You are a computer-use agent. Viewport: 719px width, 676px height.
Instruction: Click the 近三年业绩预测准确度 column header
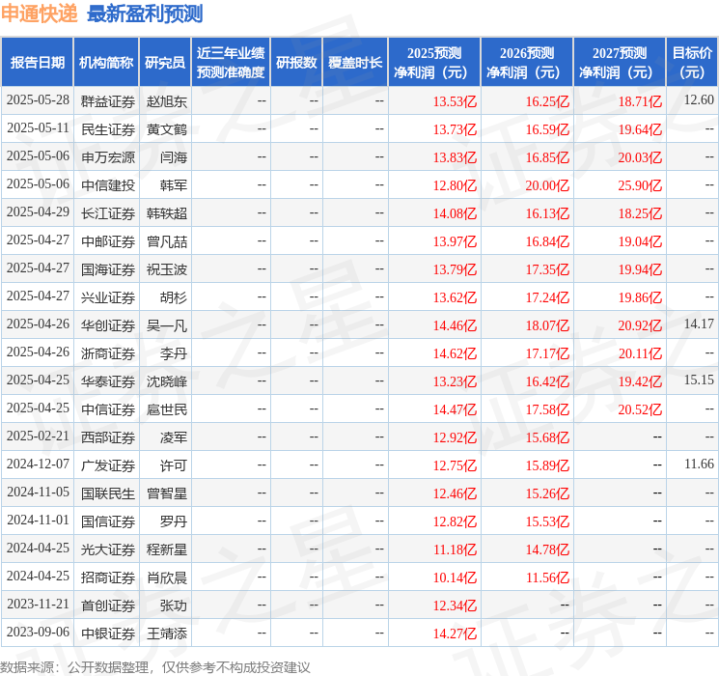[x=231, y=62]
